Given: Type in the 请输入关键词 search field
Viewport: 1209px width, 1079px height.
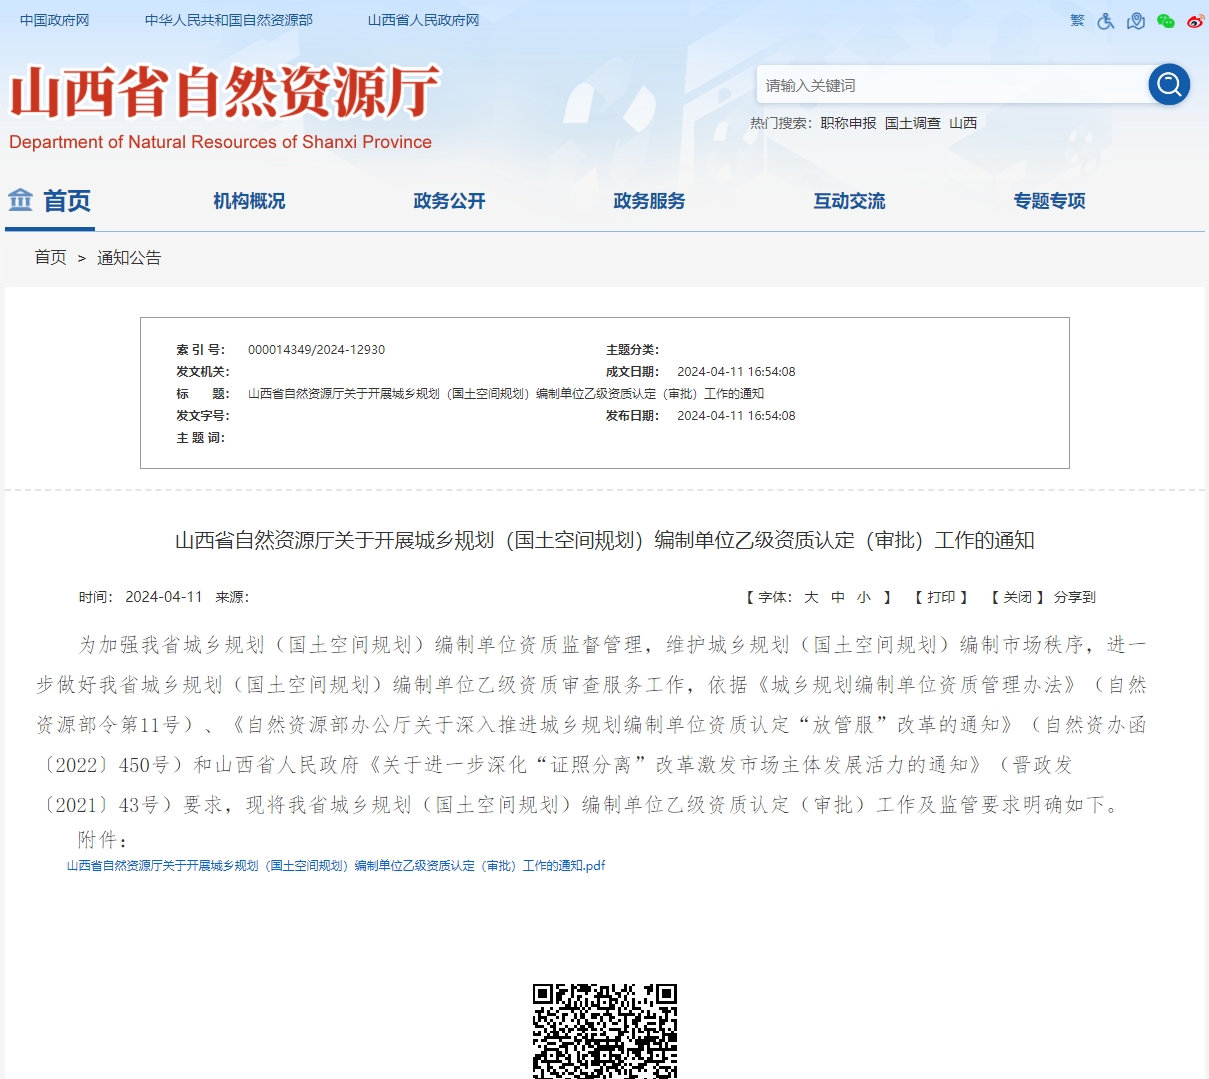Looking at the screenshot, I should [x=950, y=86].
